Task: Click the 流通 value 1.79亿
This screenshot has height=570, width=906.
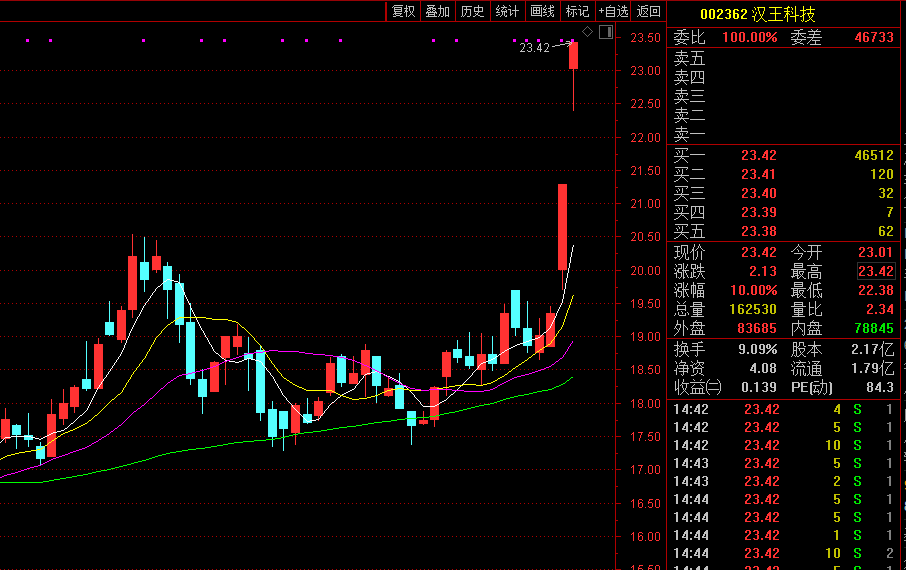Action: click(x=872, y=369)
